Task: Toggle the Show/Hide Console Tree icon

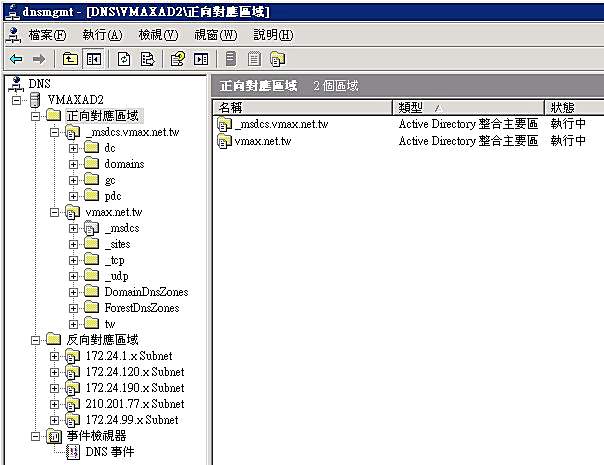Action: tap(94, 59)
